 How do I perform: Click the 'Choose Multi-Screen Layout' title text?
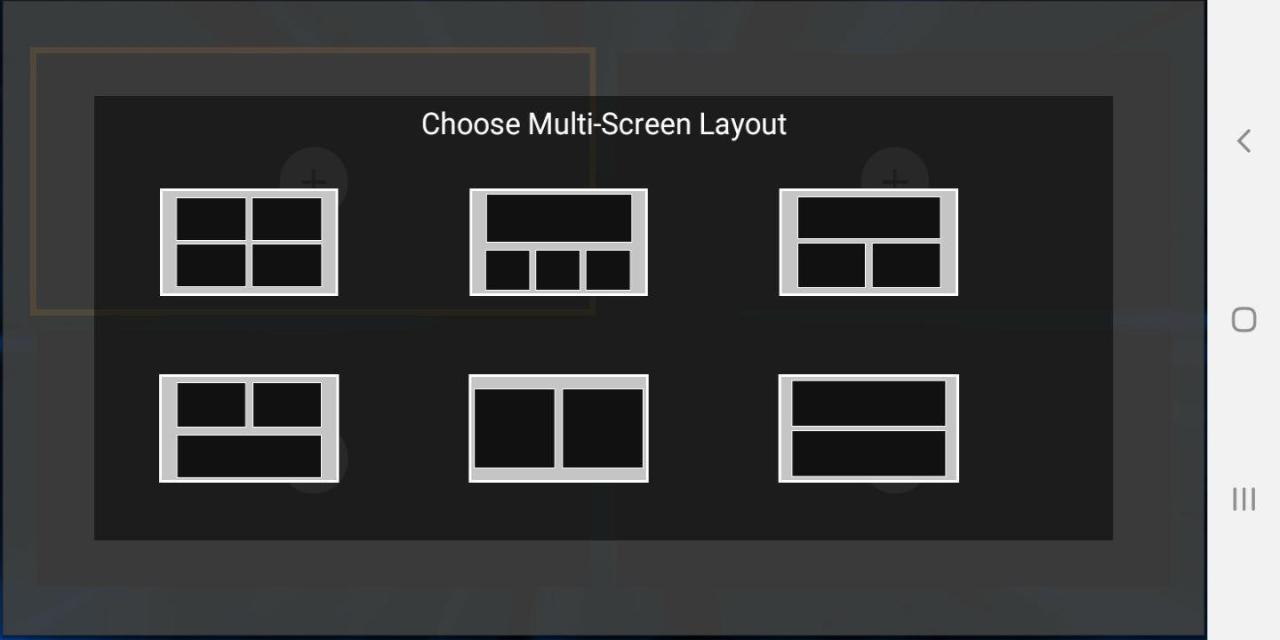click(604, 124)
